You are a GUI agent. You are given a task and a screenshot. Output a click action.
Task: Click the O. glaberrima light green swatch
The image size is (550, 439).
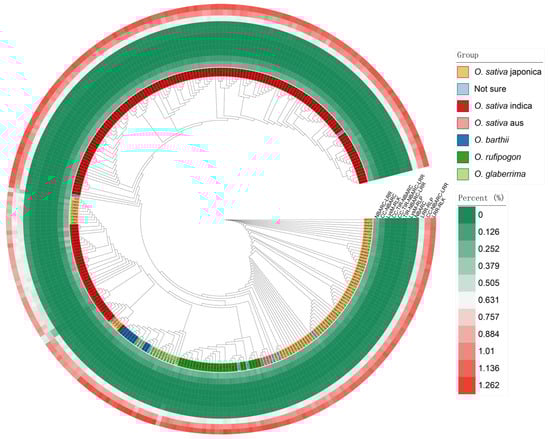[463, 174]
